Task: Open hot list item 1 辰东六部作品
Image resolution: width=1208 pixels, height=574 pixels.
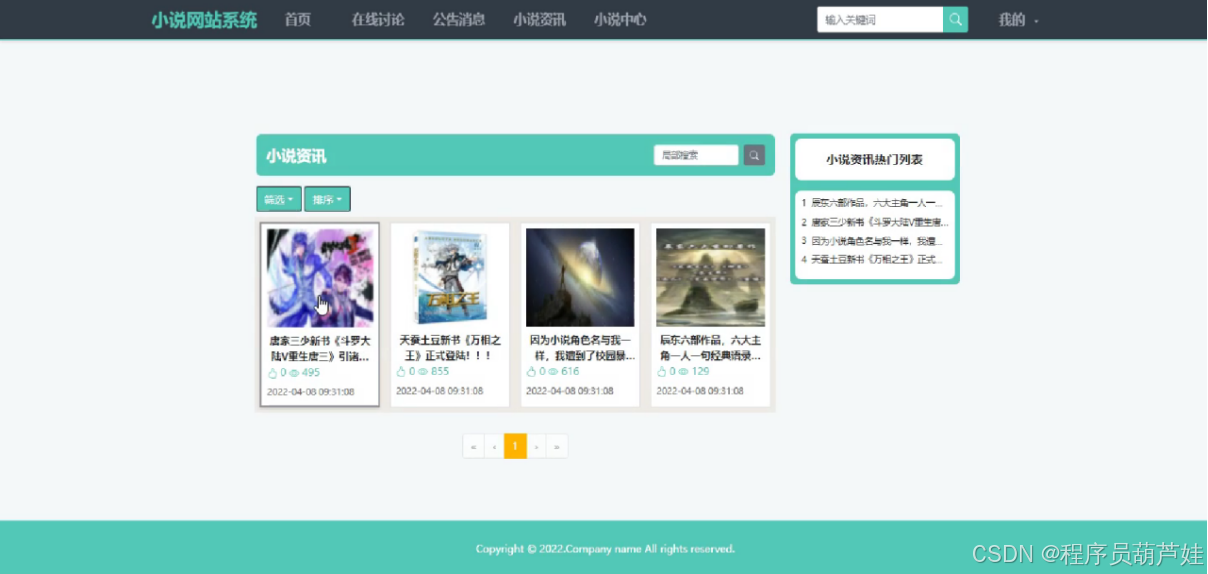Action: tap(872, 203)
